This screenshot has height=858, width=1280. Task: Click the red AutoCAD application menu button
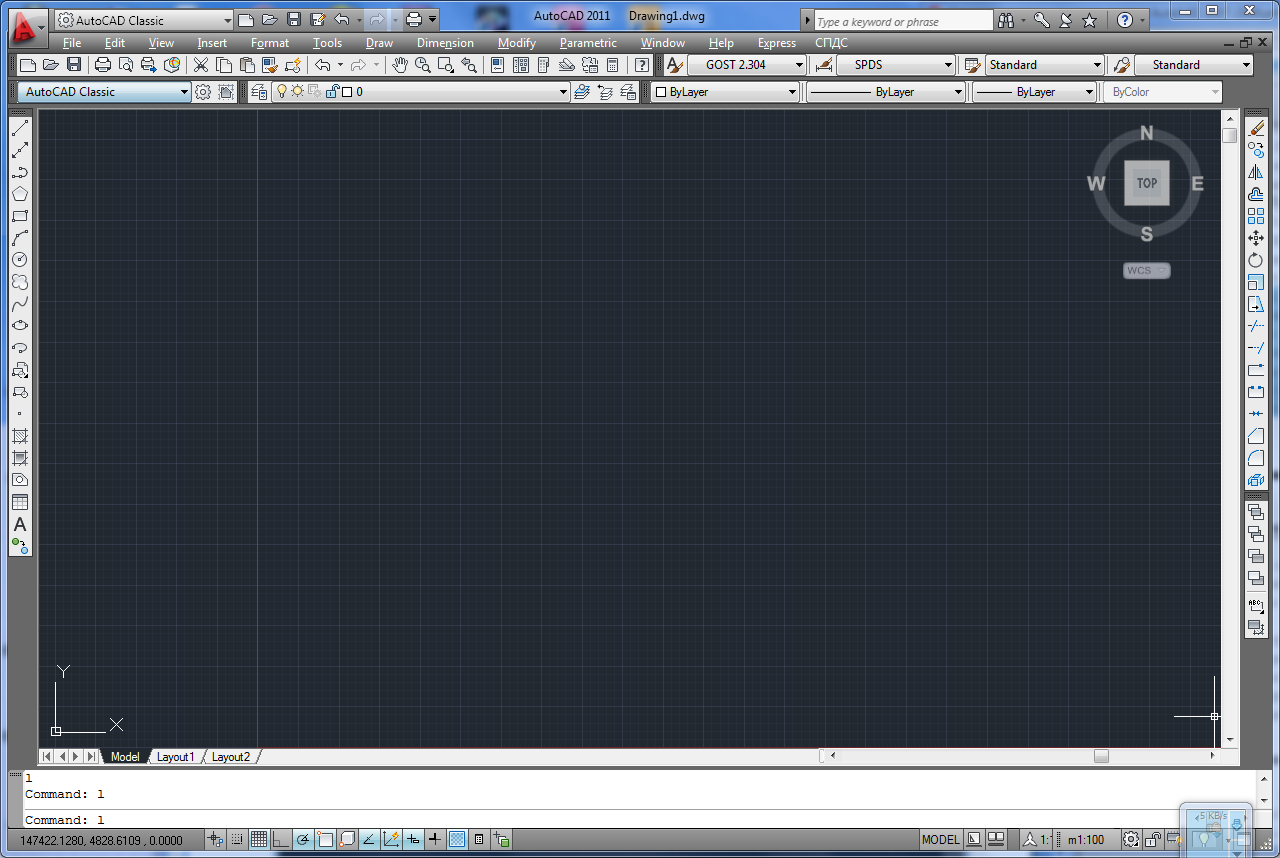click(27, 26)
